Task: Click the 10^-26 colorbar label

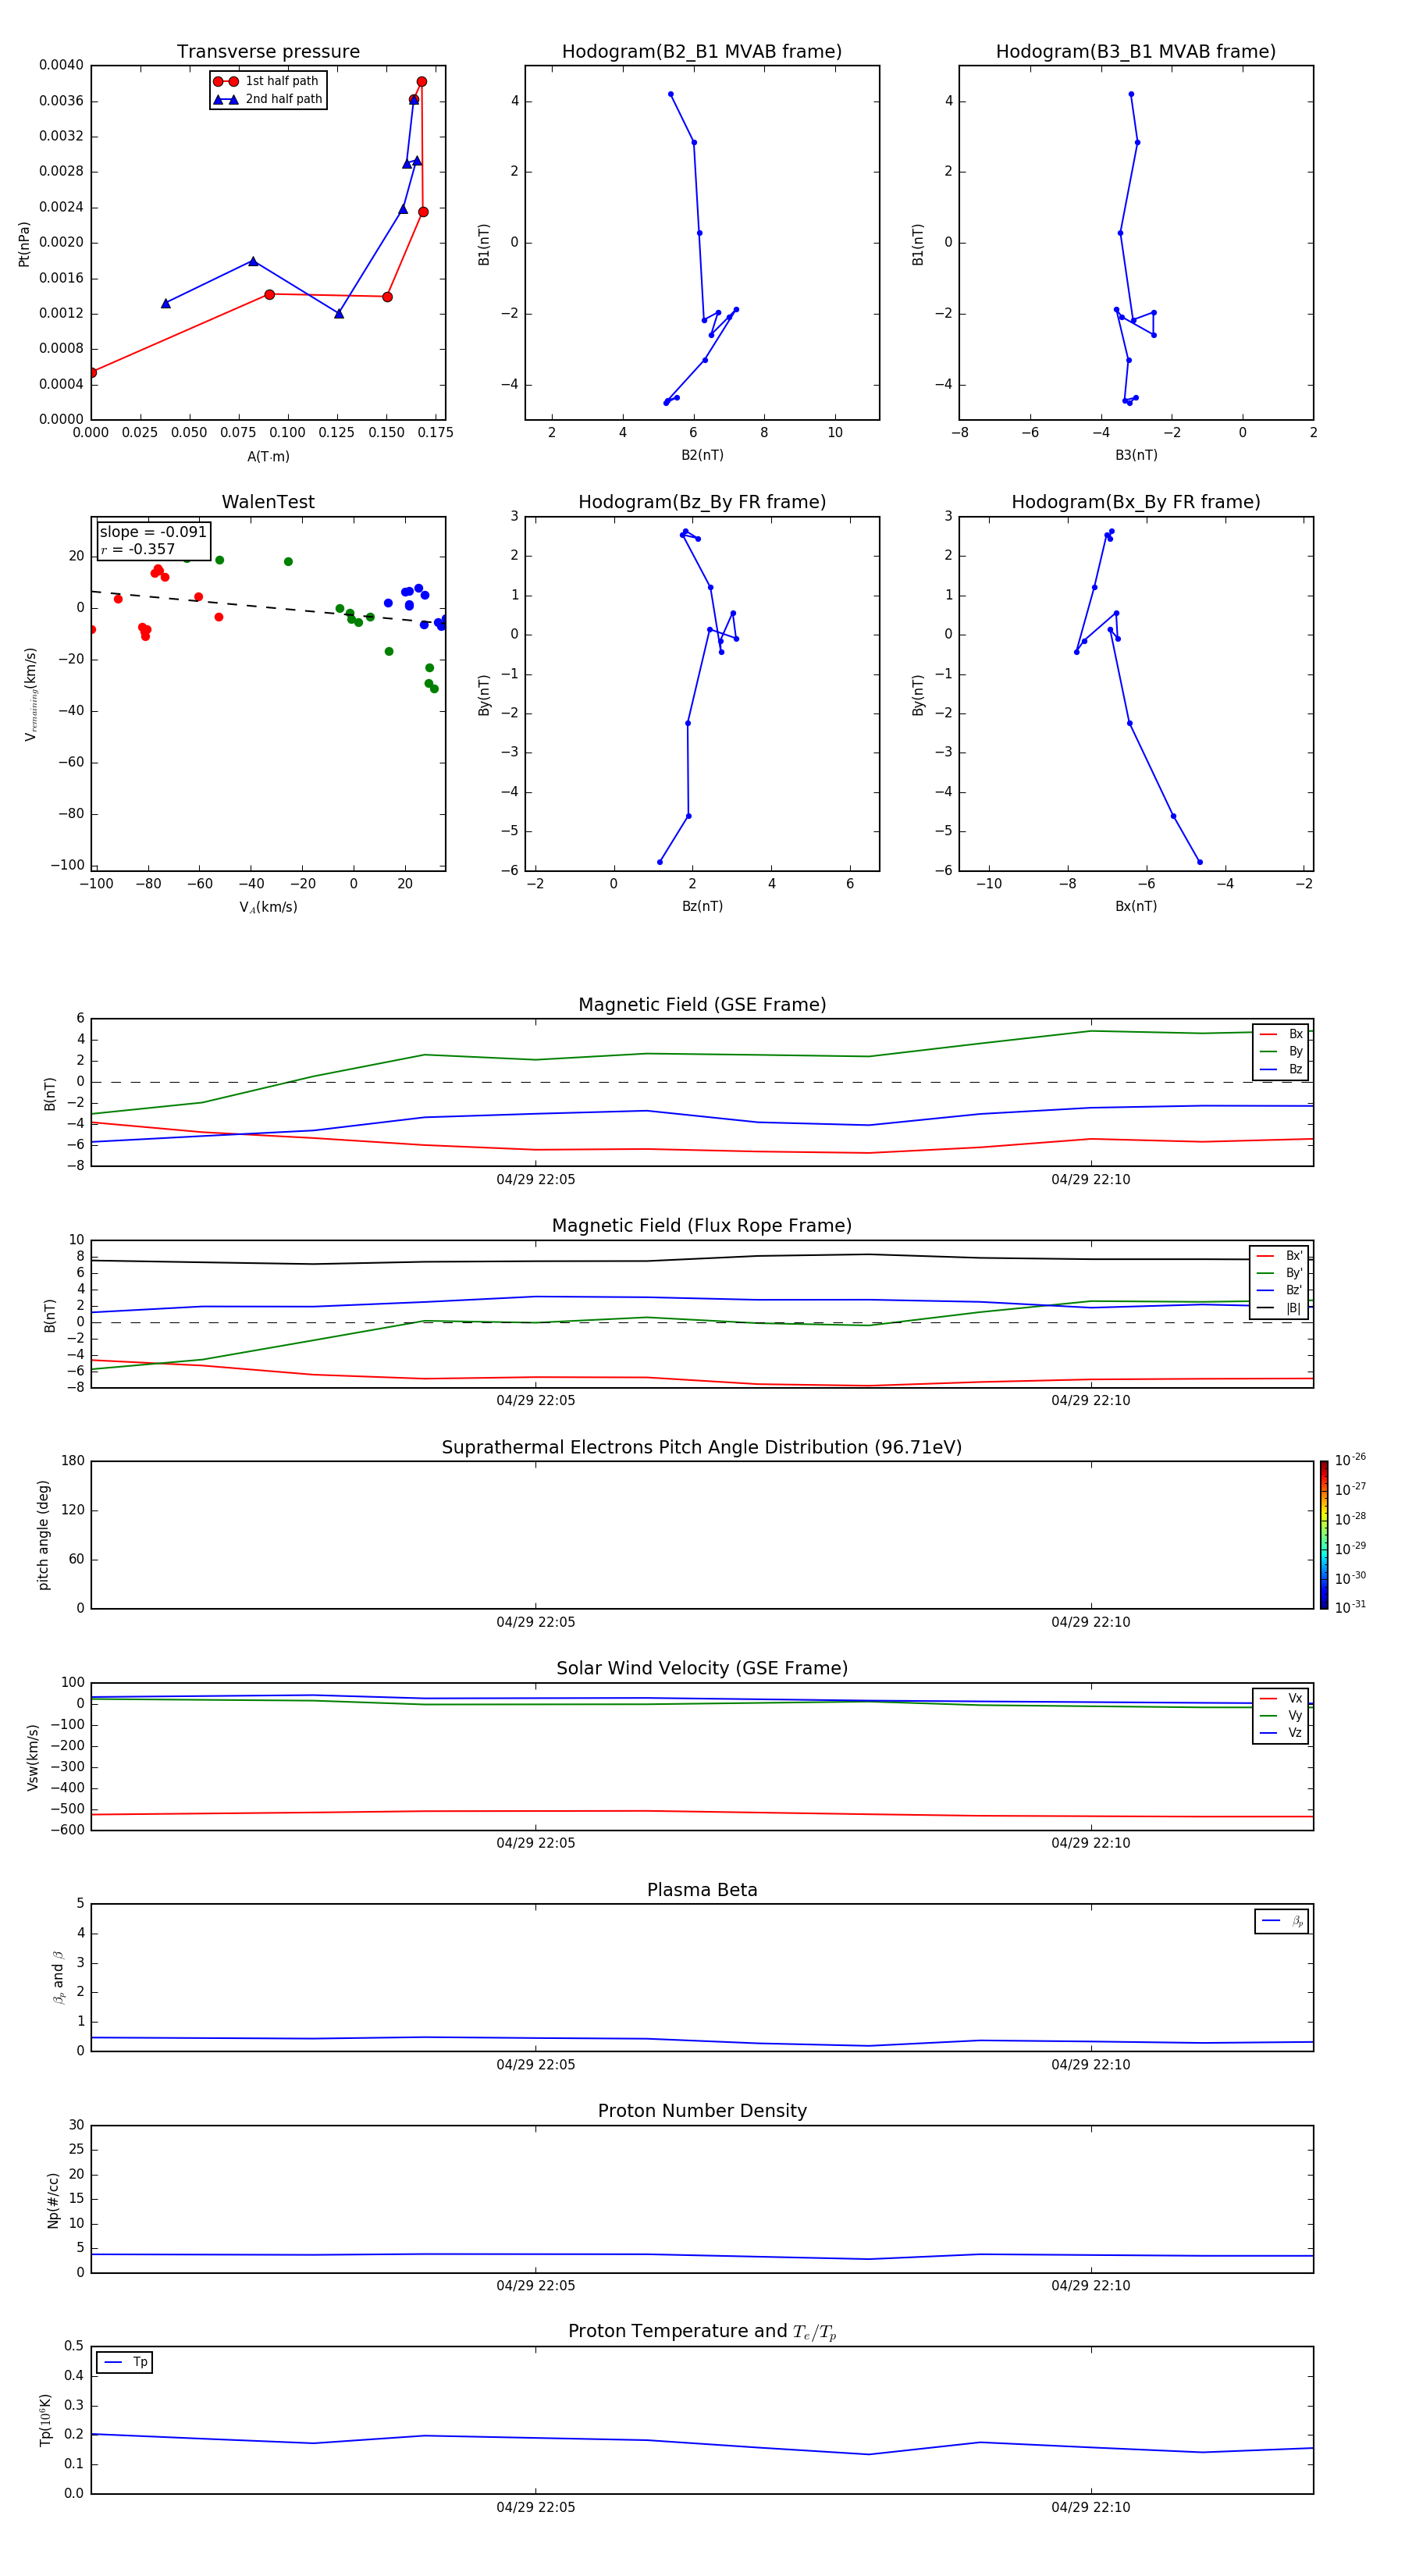Action: [x=1350, y=1460]
